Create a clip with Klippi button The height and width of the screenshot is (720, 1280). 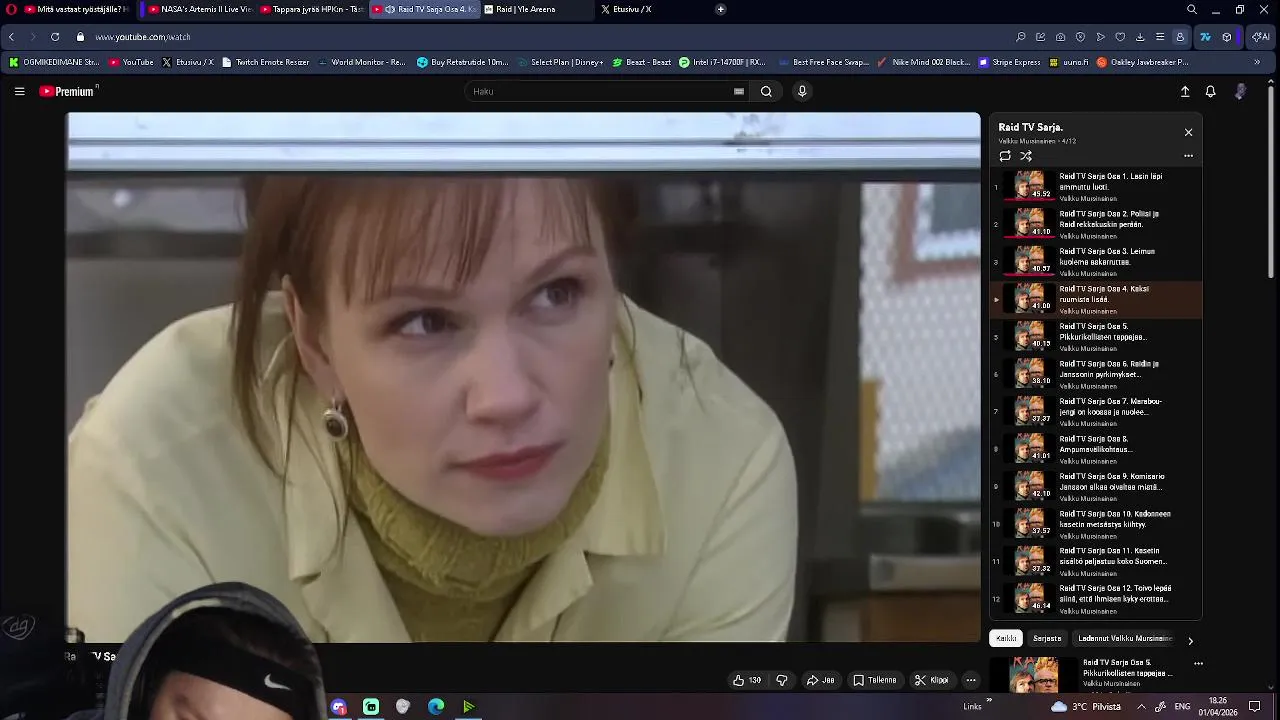click(x=931, y=680)
